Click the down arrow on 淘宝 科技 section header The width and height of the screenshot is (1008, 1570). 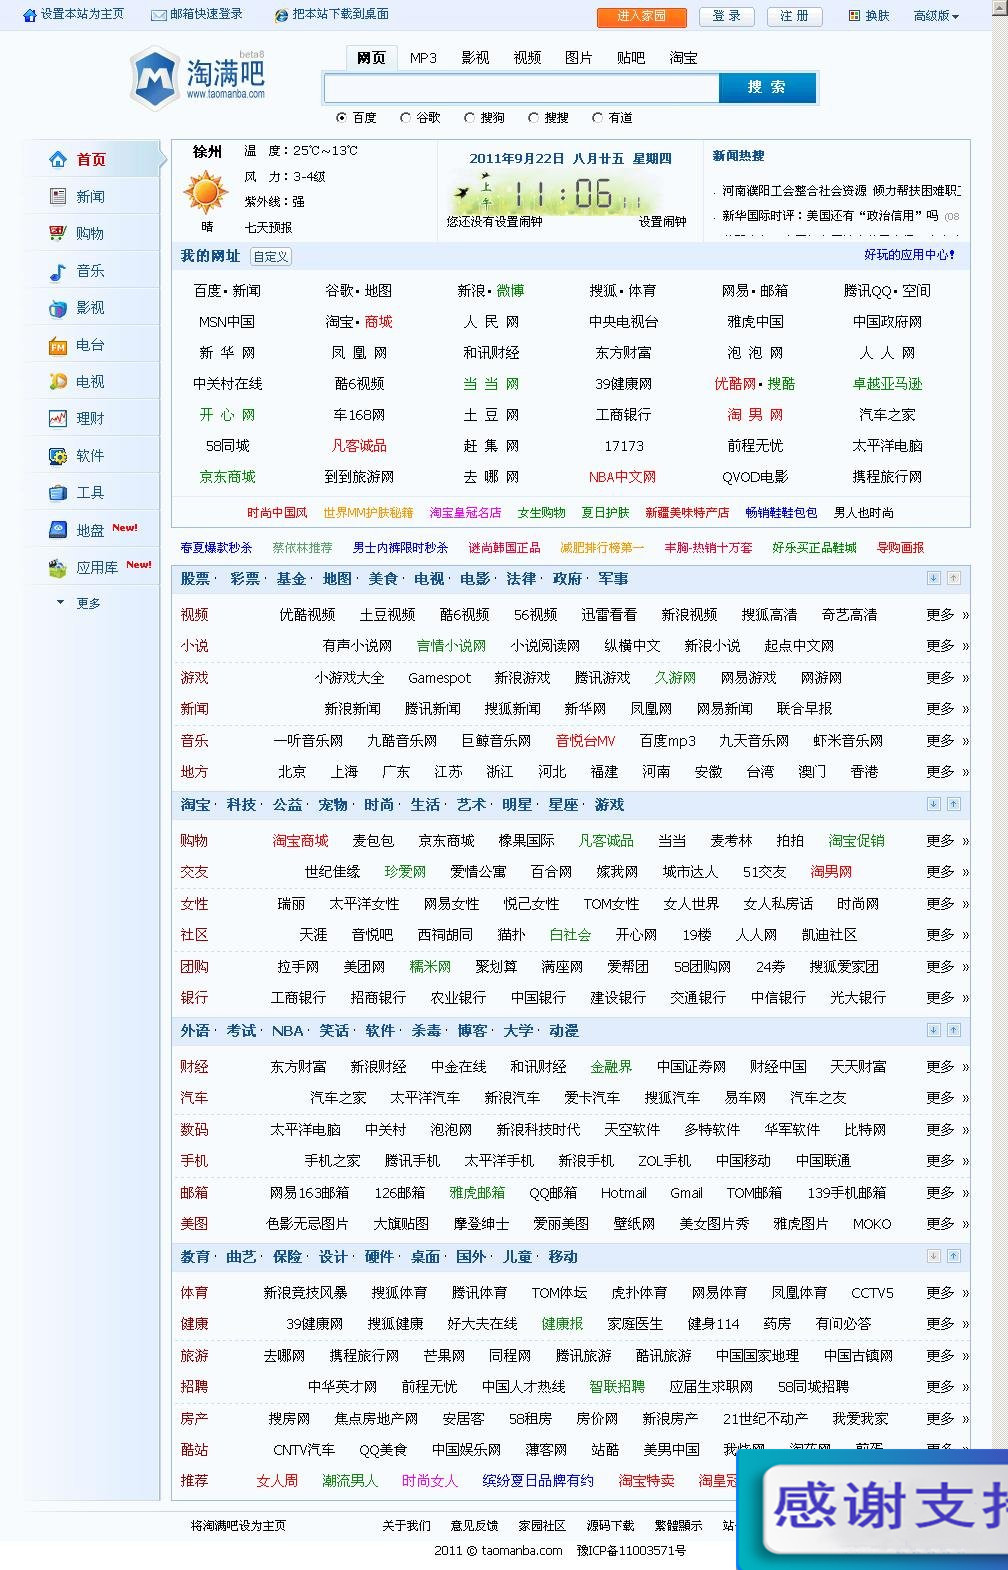tap(934, 804)
